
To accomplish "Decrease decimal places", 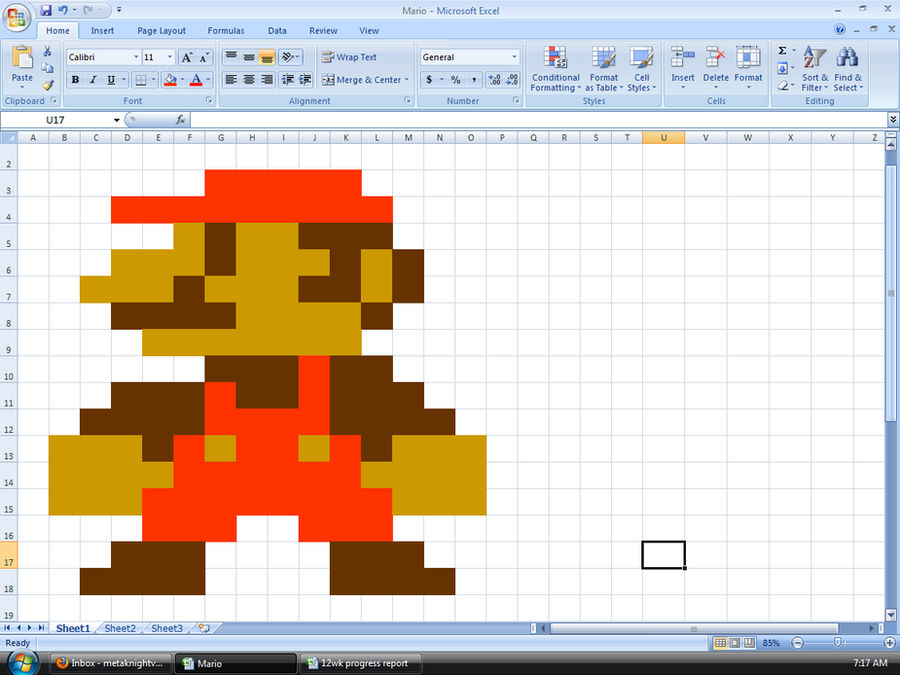I will [x=512, y=80].
